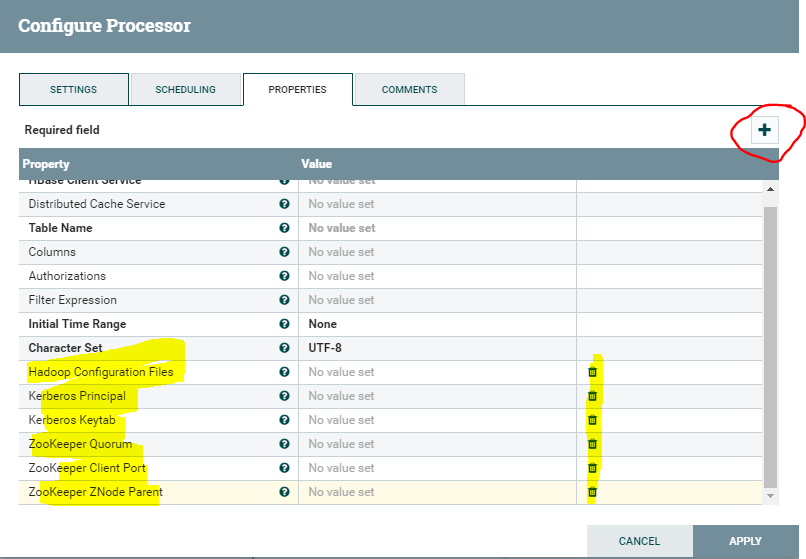Open help for Distributed Cache Service
Image resolution: width=806 pixels, height=559 pixels.
(284, 204)
